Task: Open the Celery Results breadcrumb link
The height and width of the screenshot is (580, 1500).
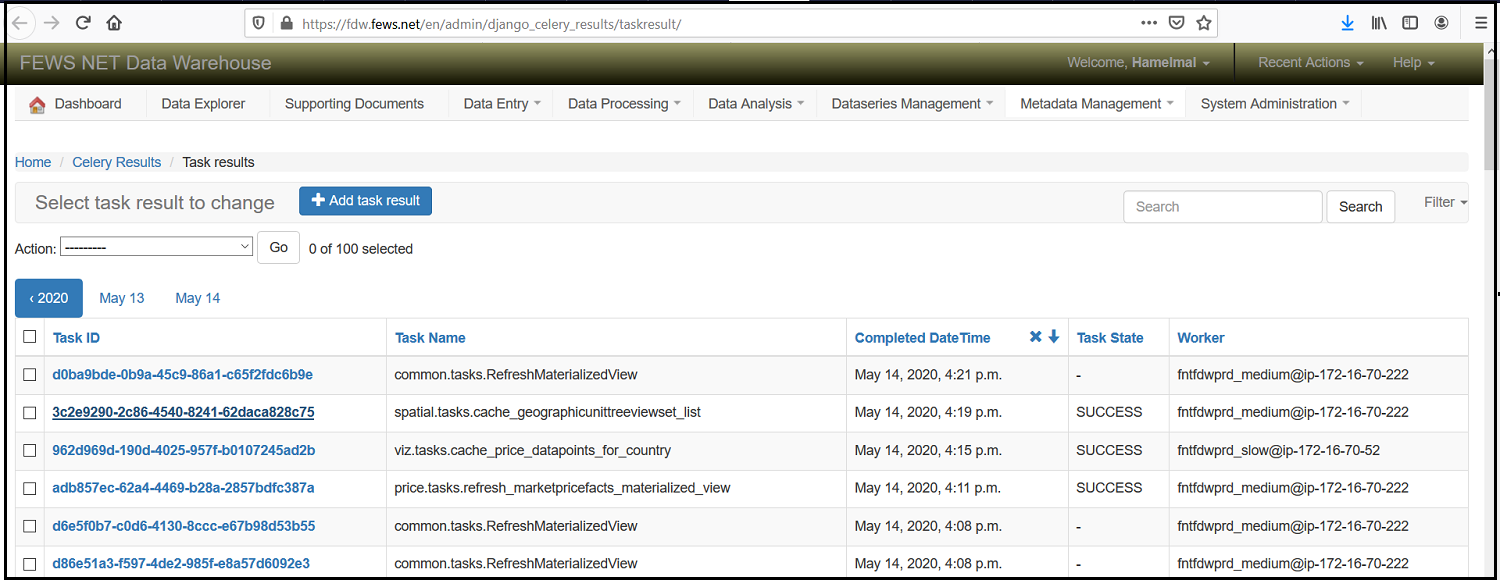Action: click(x=116, y=162)
